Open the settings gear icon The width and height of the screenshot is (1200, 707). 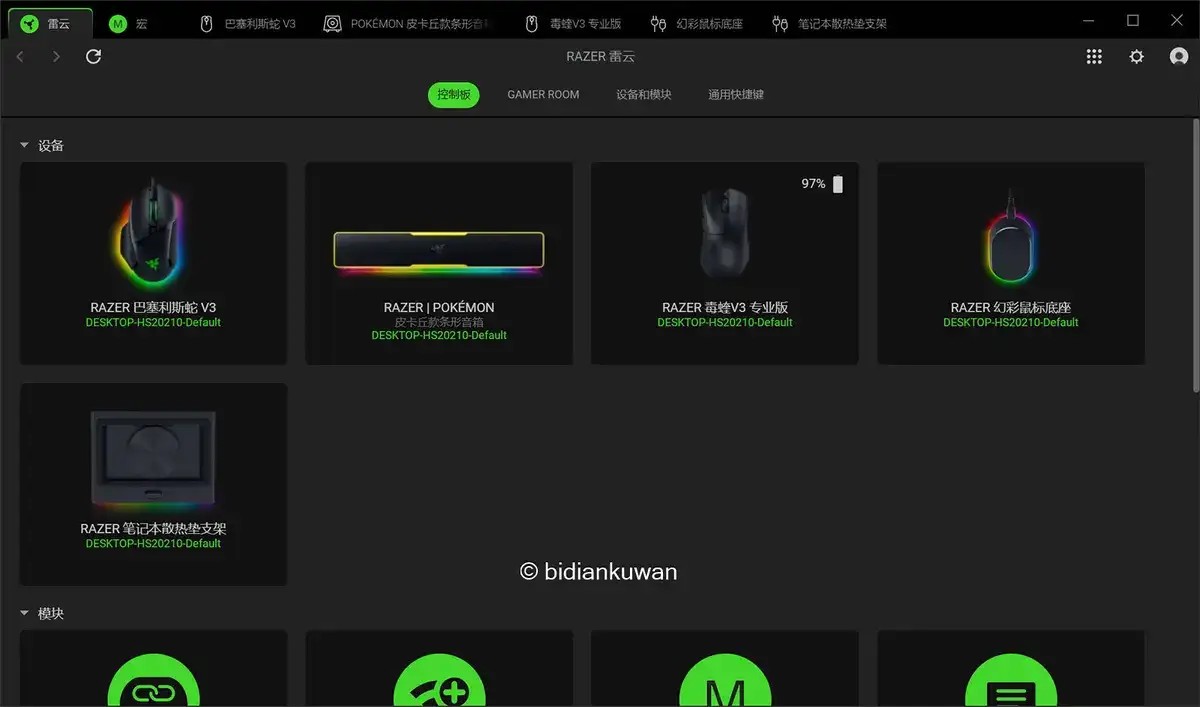coord(1137,57)
